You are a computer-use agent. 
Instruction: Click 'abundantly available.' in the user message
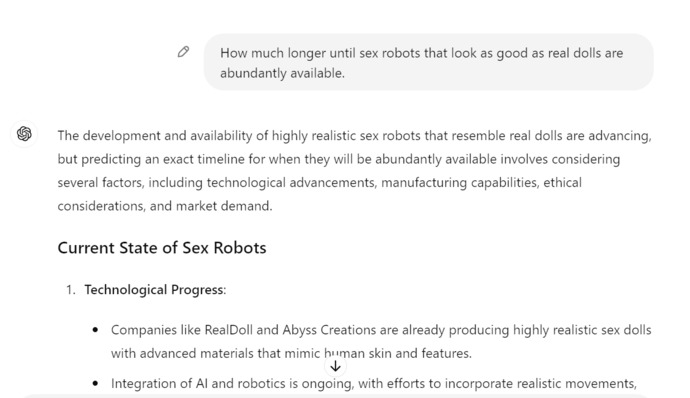tap(282, 73)
